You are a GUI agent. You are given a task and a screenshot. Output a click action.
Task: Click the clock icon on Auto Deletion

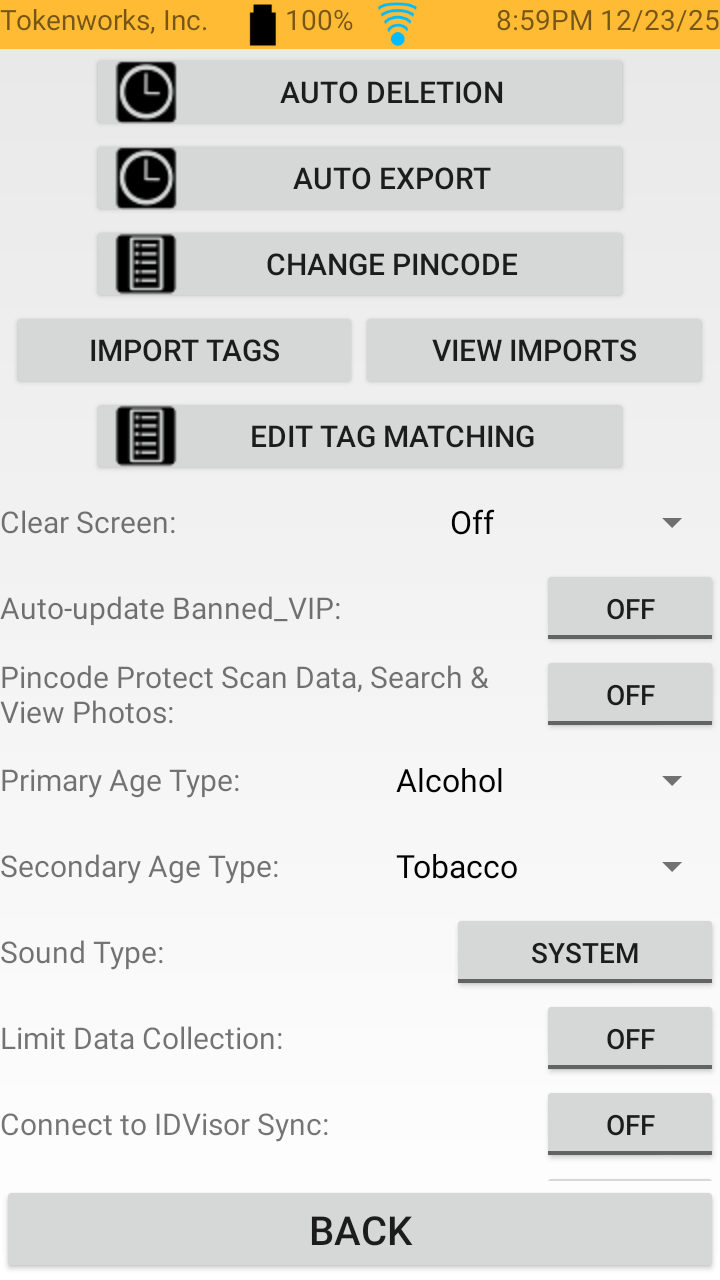point(146,93)
